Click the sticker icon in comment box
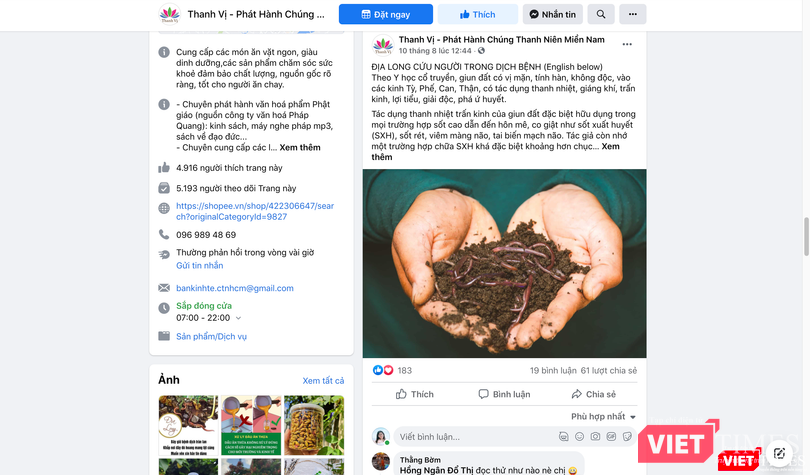The image size is (810, 475). [x=627, y=437]
